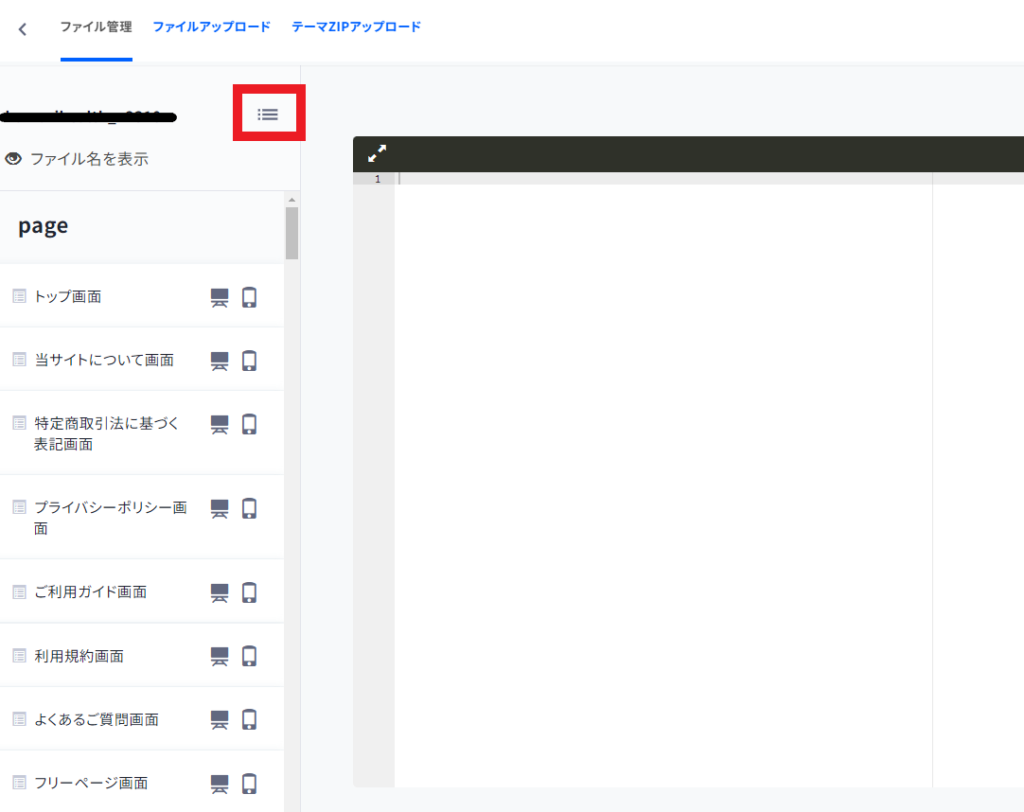Screen dimensions: 1024x812
Task: Select mobile icon for 特定商取引法に基づく表記画面
Action: coord(249,424)
